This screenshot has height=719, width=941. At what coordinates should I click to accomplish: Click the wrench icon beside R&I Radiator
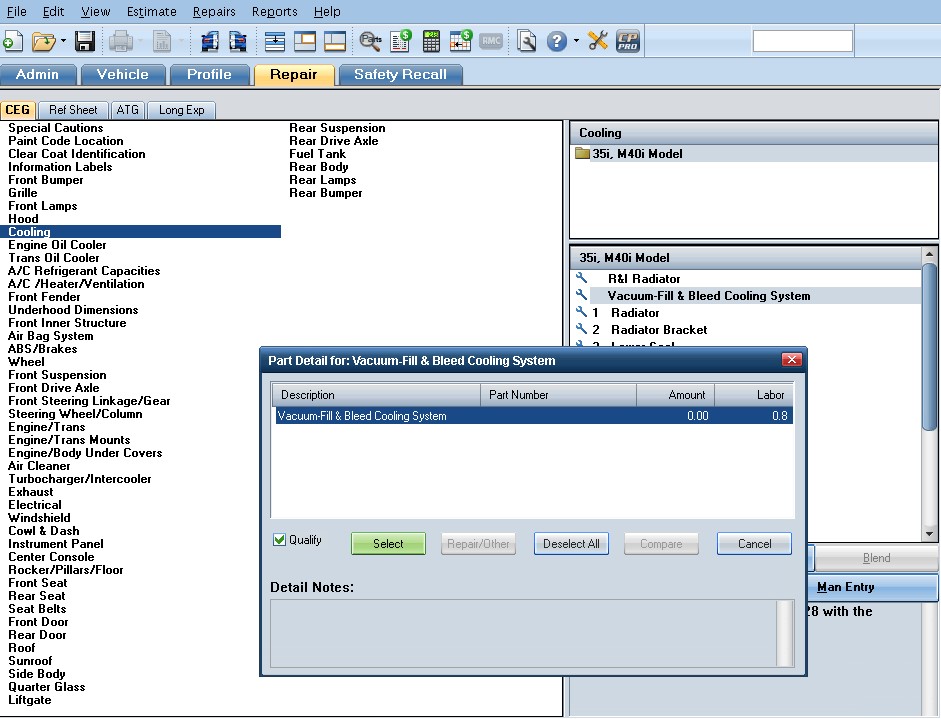coord(581,278)
